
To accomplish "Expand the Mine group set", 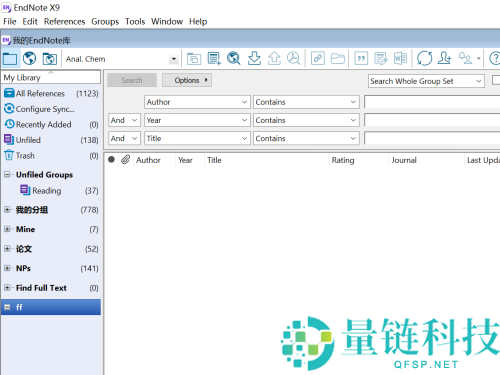I will pyautogui.click(x=7, y=229).
